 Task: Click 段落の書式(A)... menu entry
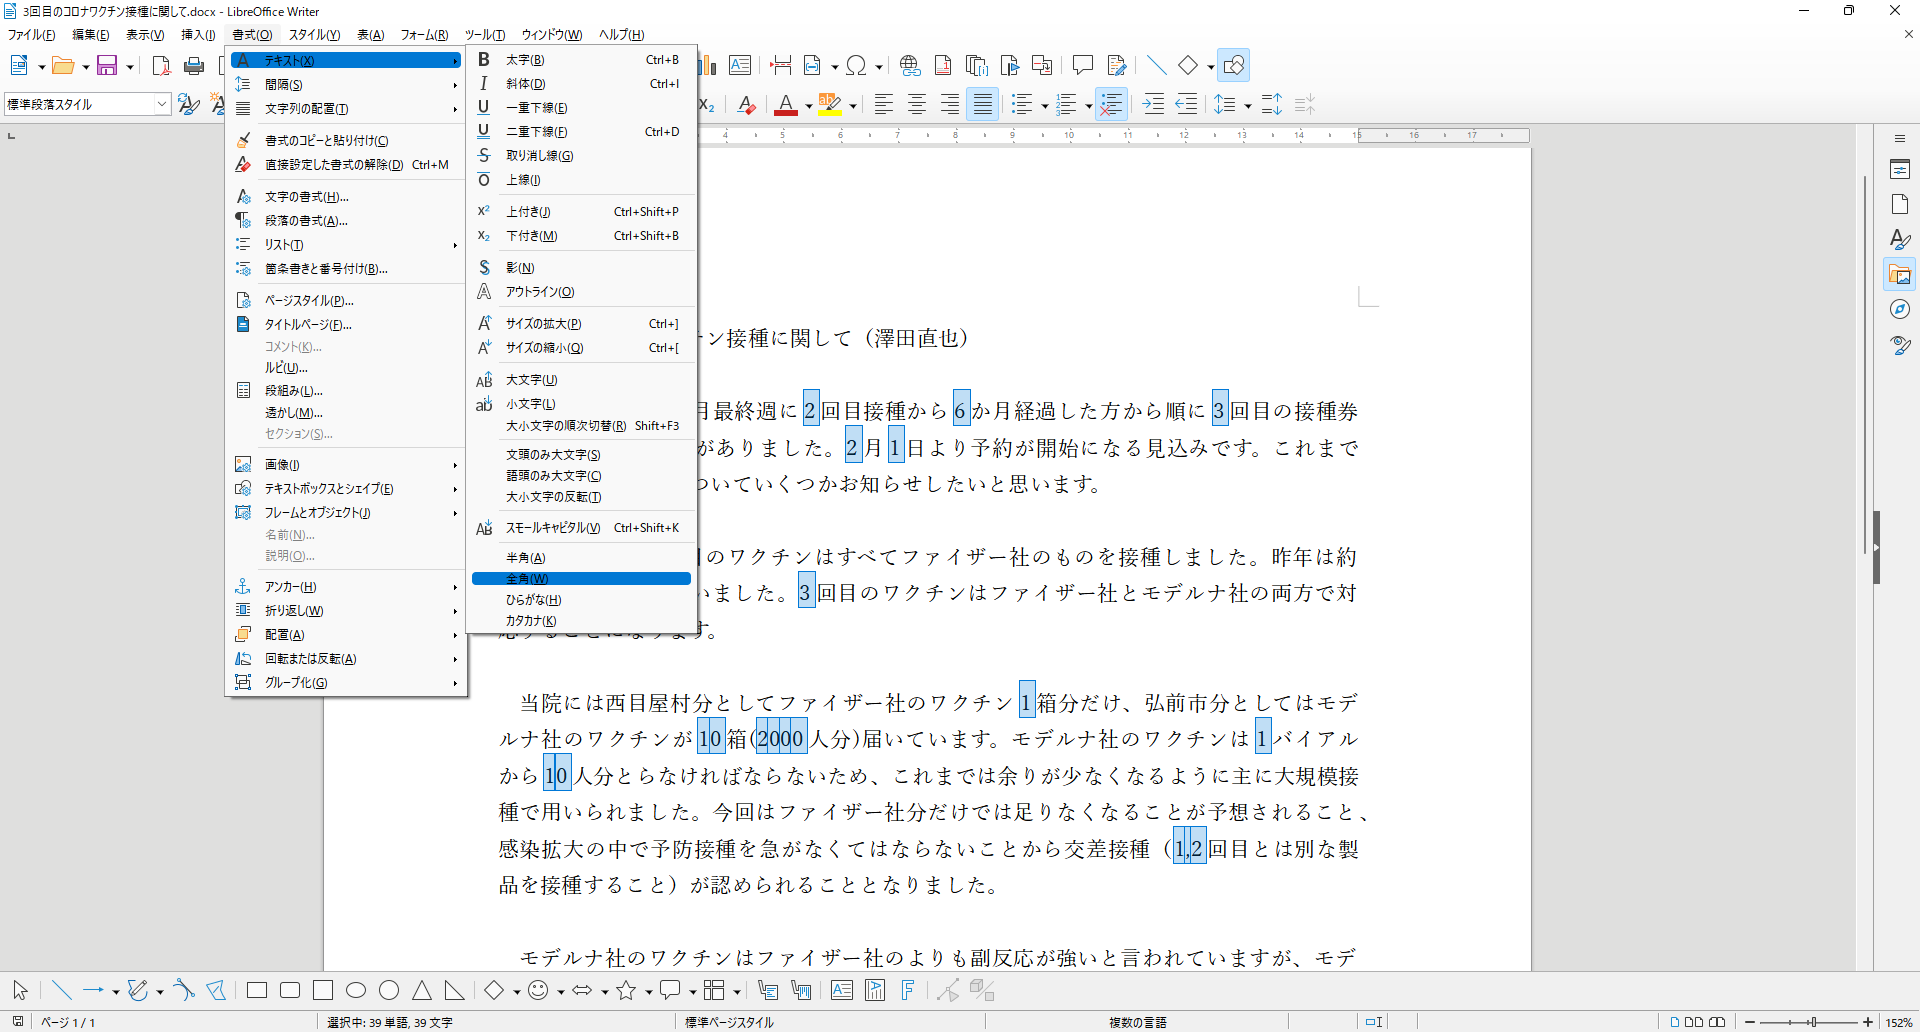[346, 220]
